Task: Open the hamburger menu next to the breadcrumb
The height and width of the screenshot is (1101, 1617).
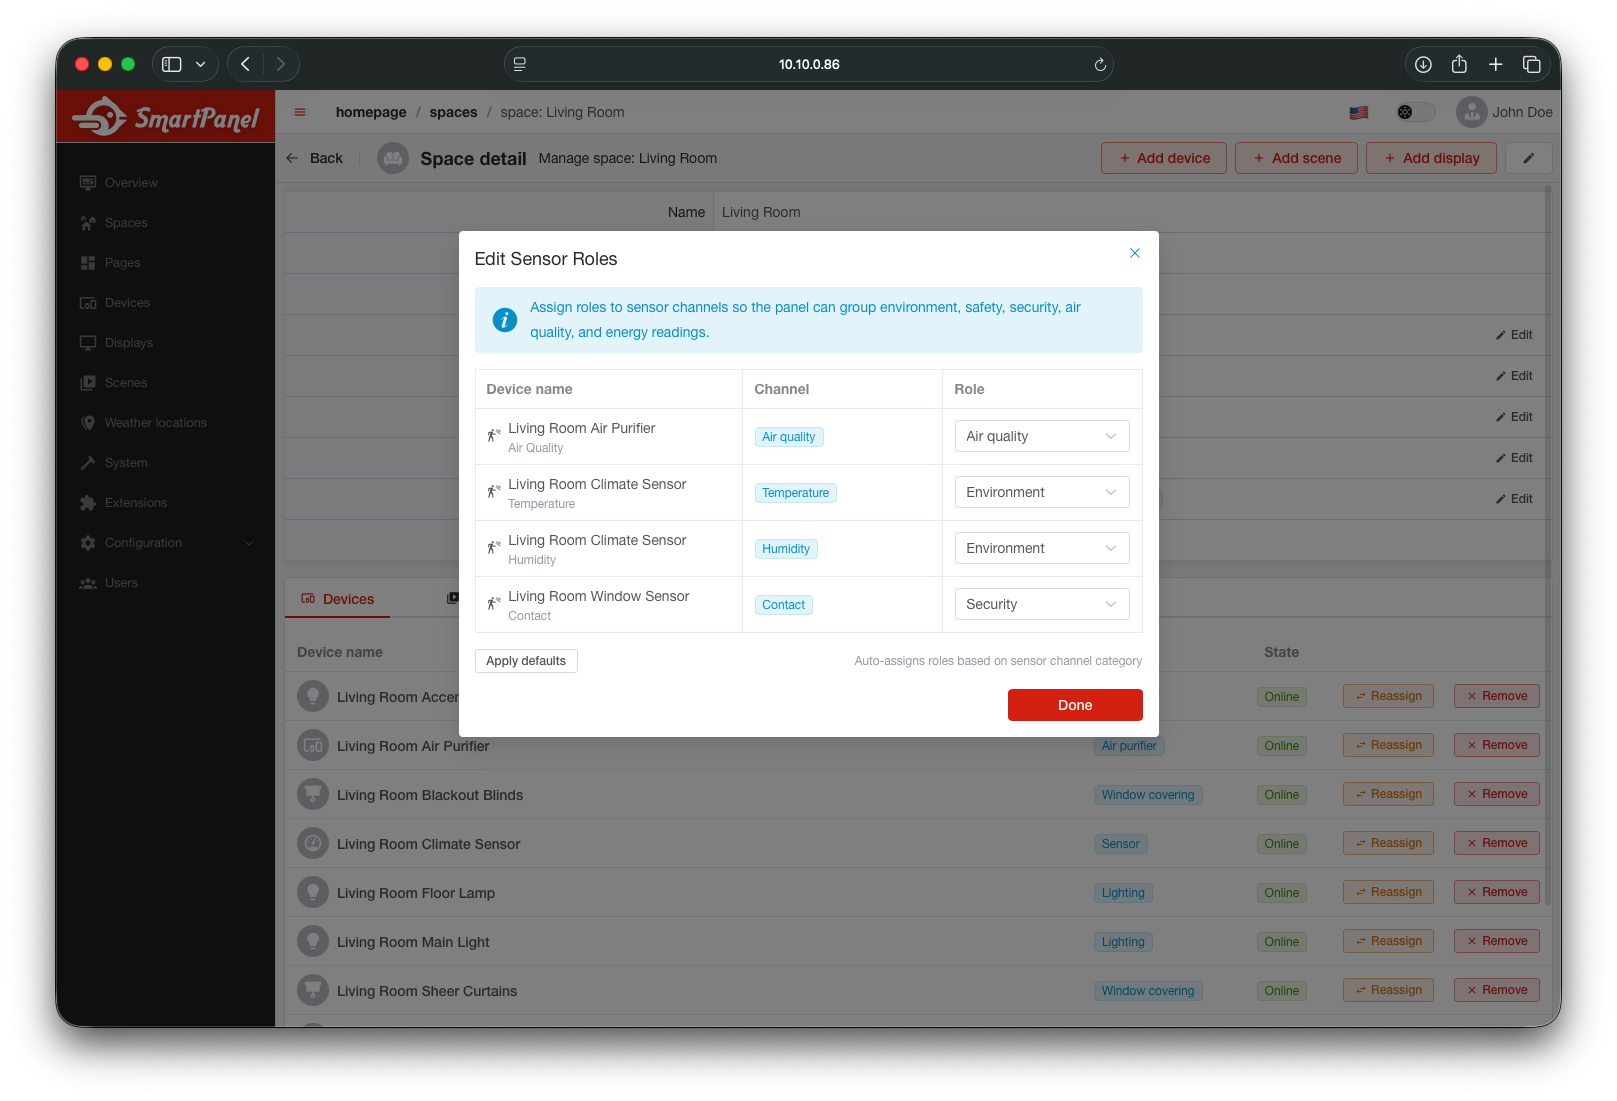Action: click(x=299, y=112)
